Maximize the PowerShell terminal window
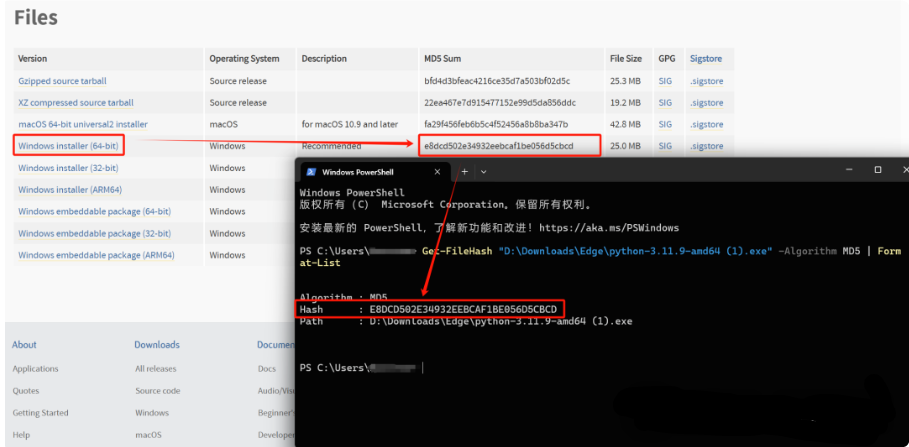The width and height of the screenshot is (909, 447). click(x=878, y=169)
